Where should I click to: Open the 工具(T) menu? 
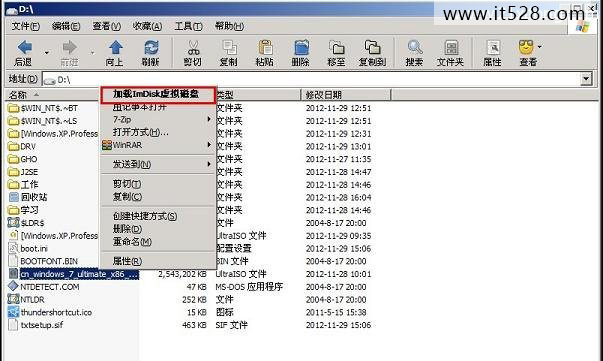(x=188, y=26)
